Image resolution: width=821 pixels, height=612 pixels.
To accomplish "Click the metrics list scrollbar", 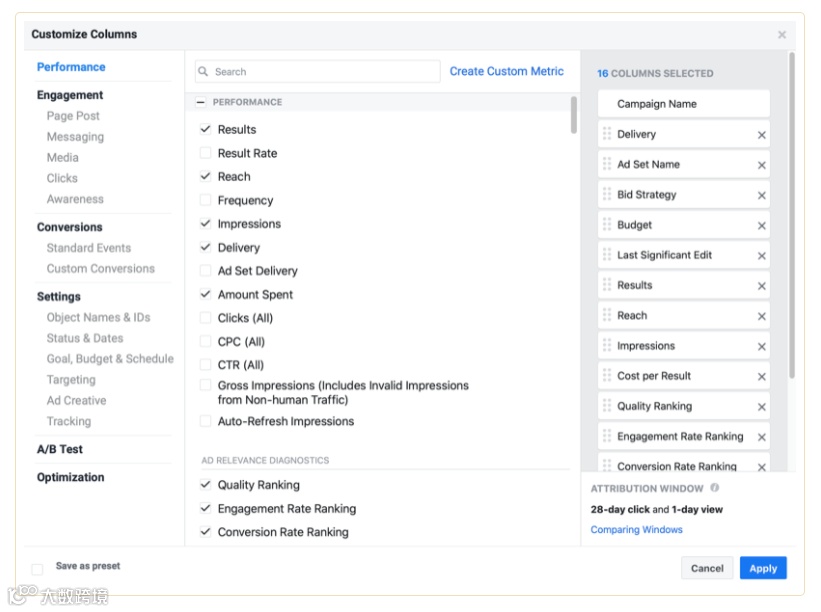I will coord(573,114).
